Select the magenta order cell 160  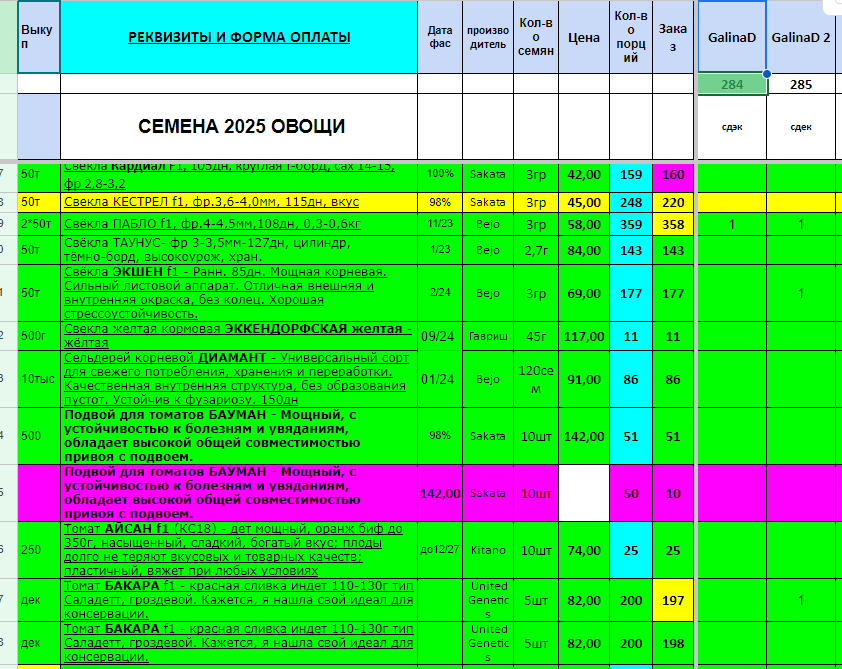(x=673, y=176)
